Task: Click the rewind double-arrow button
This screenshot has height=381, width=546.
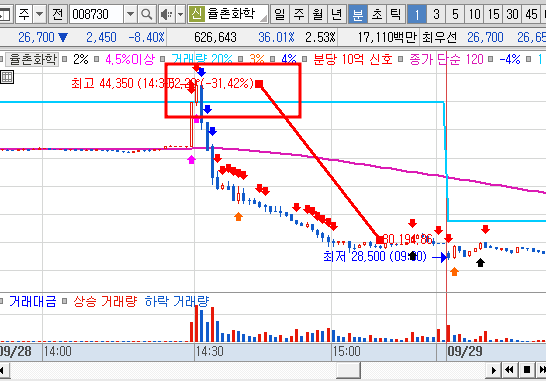Action: click(x=509, y=370)
